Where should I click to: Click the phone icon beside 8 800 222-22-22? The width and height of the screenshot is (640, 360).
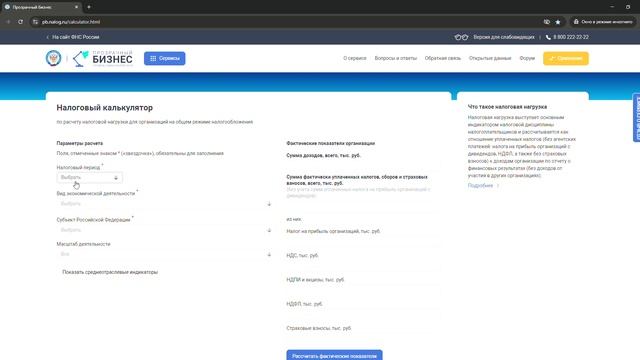pyautogui.click(x=548, y=37)
